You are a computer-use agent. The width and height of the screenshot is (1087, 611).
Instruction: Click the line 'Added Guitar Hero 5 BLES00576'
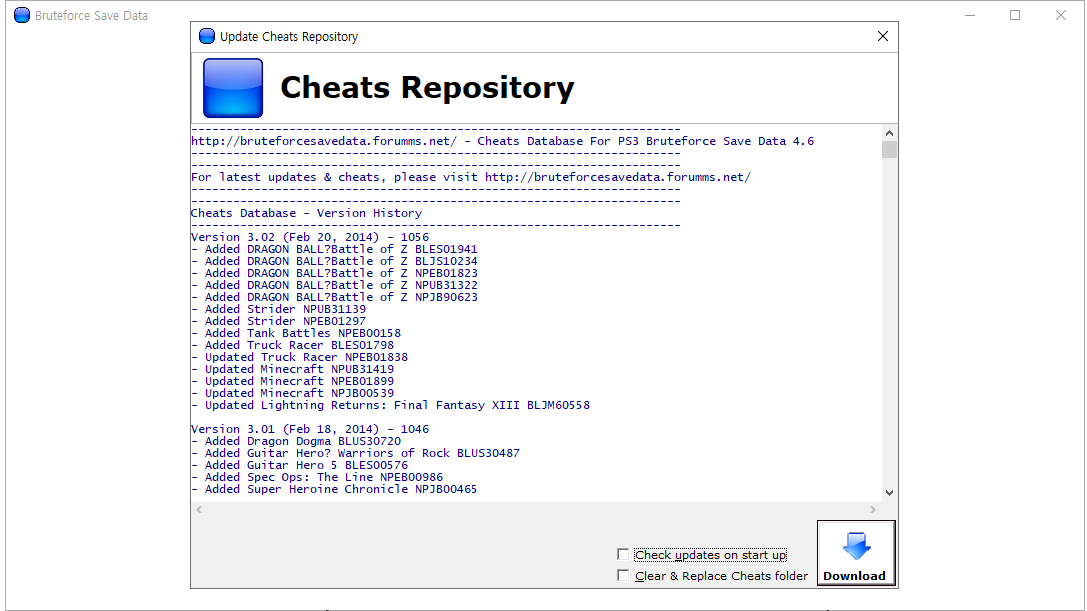(x=299, y=465)
